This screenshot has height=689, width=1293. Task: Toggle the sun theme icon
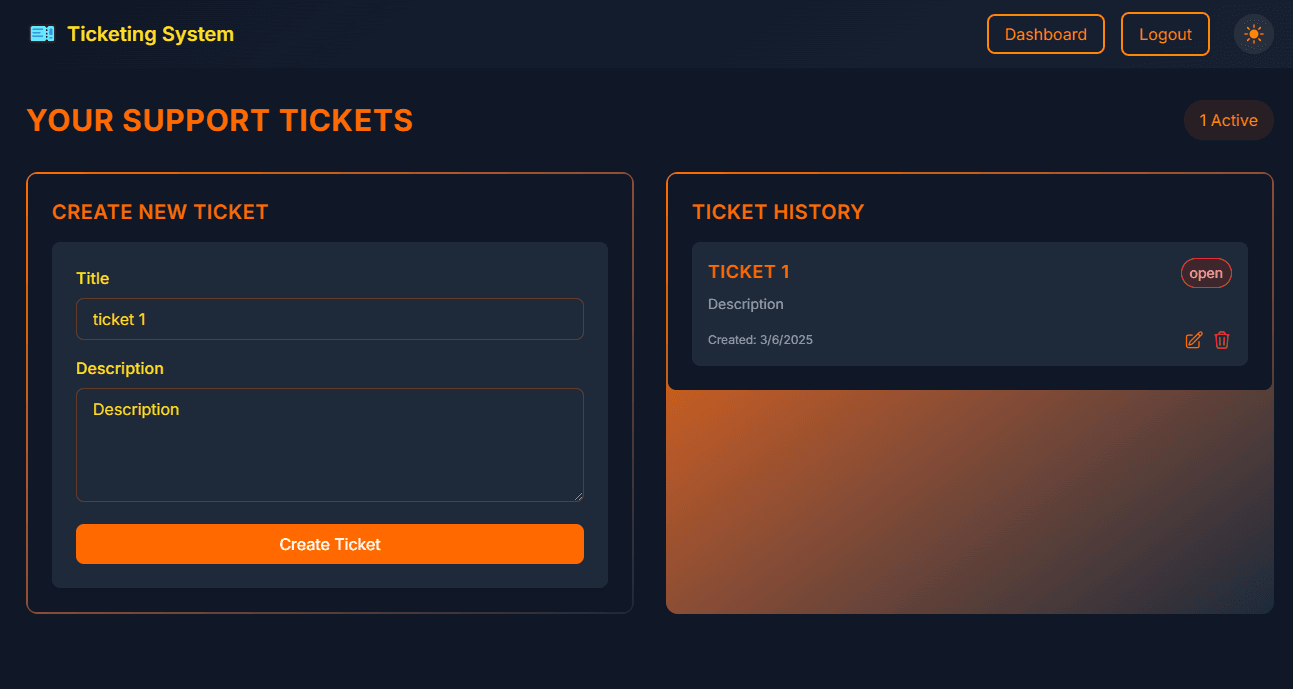[1253, 33]
